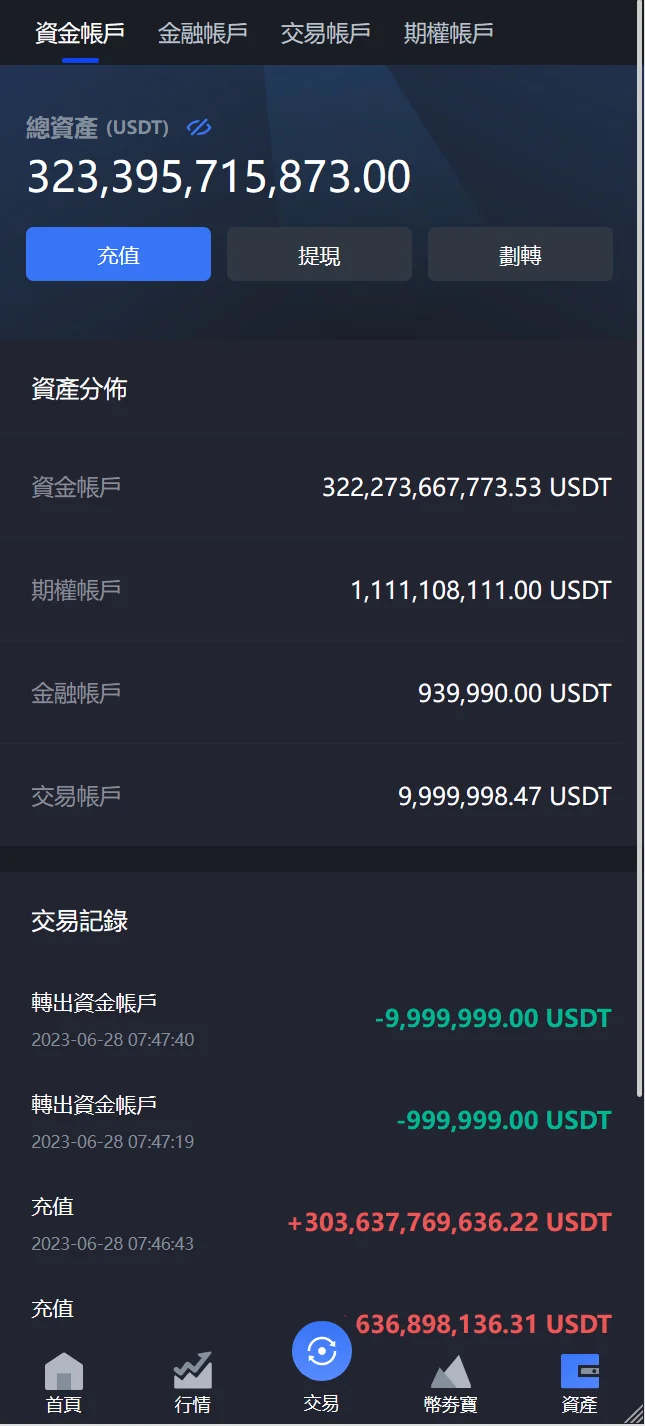Click the 劃轉 transfer button

coord(520,255)
